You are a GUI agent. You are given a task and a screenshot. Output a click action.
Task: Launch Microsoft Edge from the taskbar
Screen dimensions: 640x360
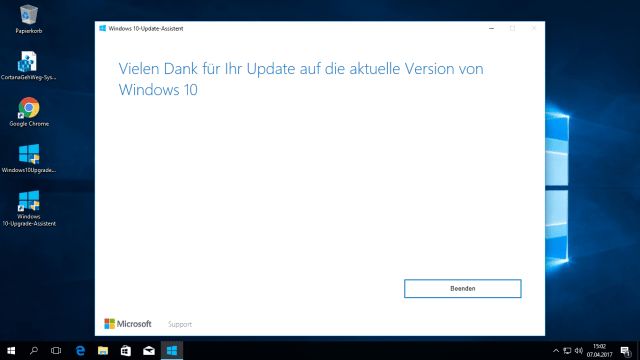(x=80, y=351)
